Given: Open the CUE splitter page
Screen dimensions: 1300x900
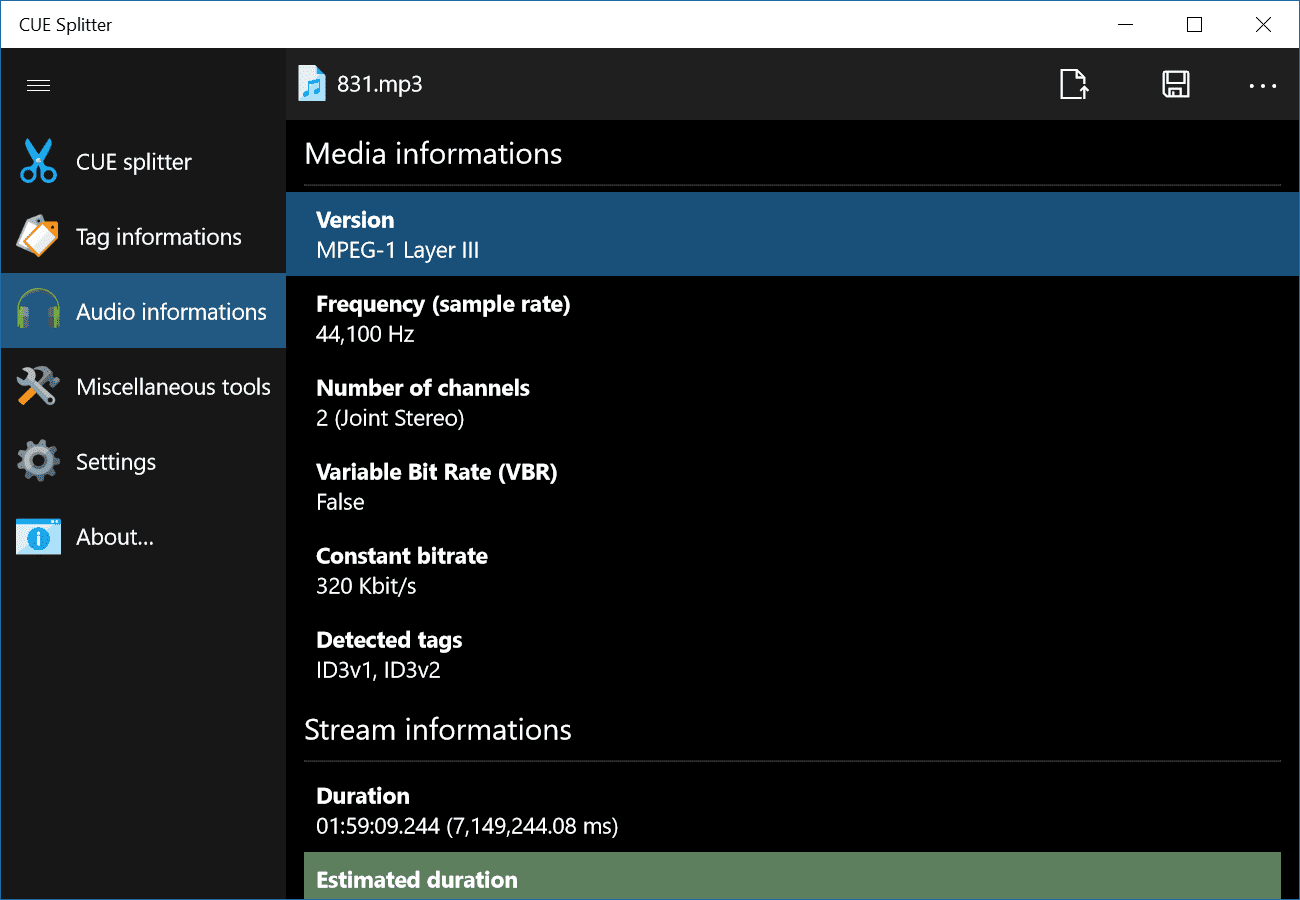Looking at the screenshot, I should (x=134, y=162).
